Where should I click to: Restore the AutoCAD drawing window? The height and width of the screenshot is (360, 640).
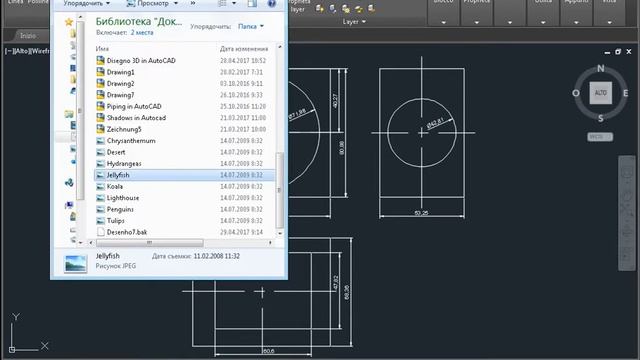pos(618,52)
